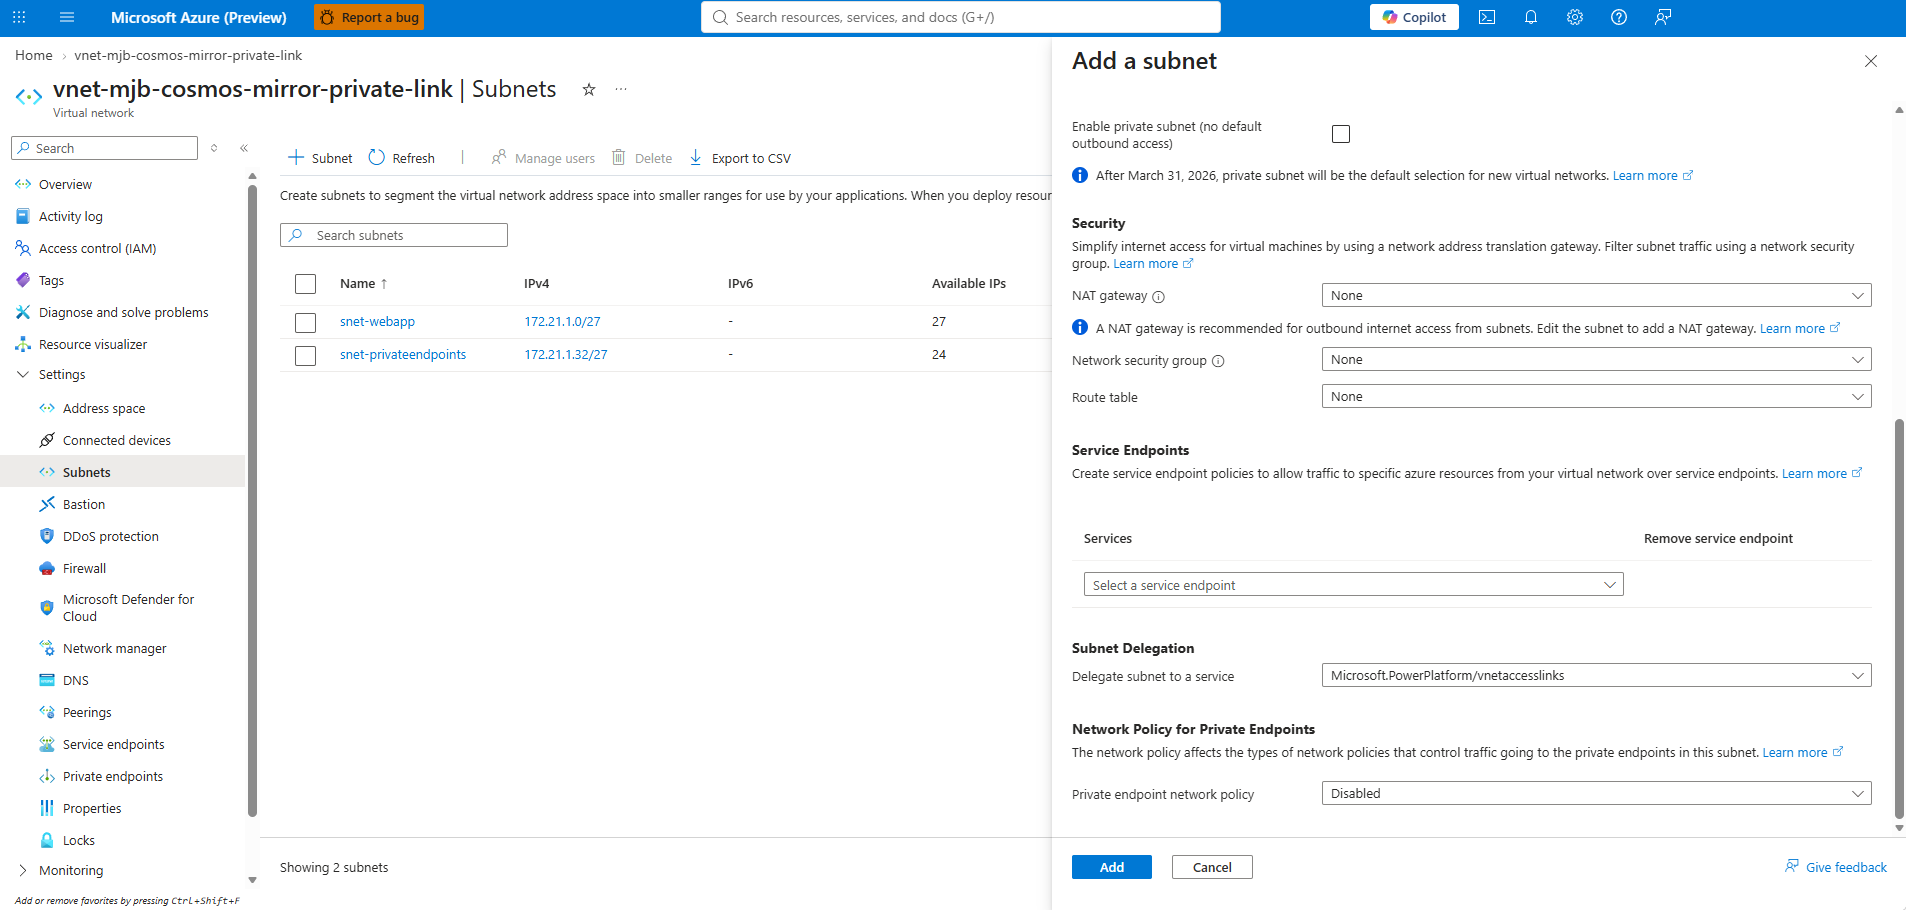Open Private endpoints menu item
This screenshot has width=1906, height=910.
[x=113, y=776]
